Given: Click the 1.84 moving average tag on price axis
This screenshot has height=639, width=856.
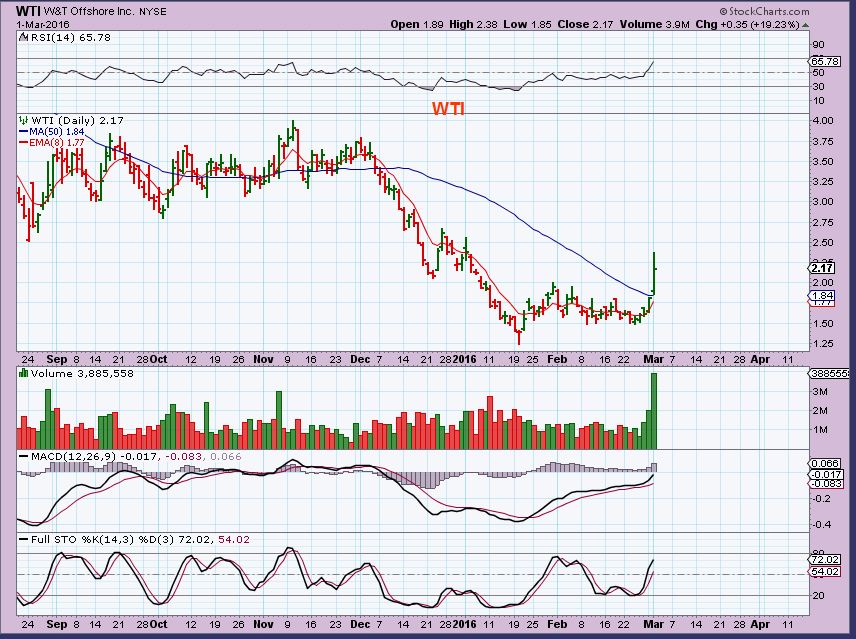Looking at the screenshot, I should coord(823,295).
